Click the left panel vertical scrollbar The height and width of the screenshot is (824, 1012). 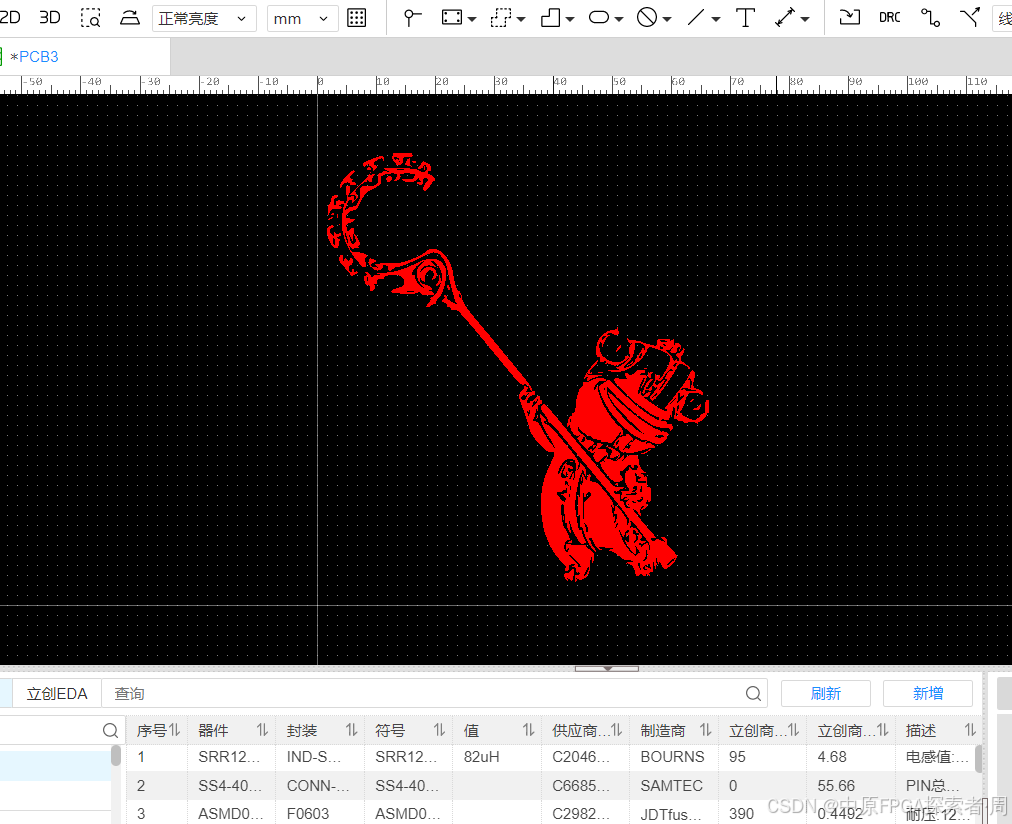116,756
